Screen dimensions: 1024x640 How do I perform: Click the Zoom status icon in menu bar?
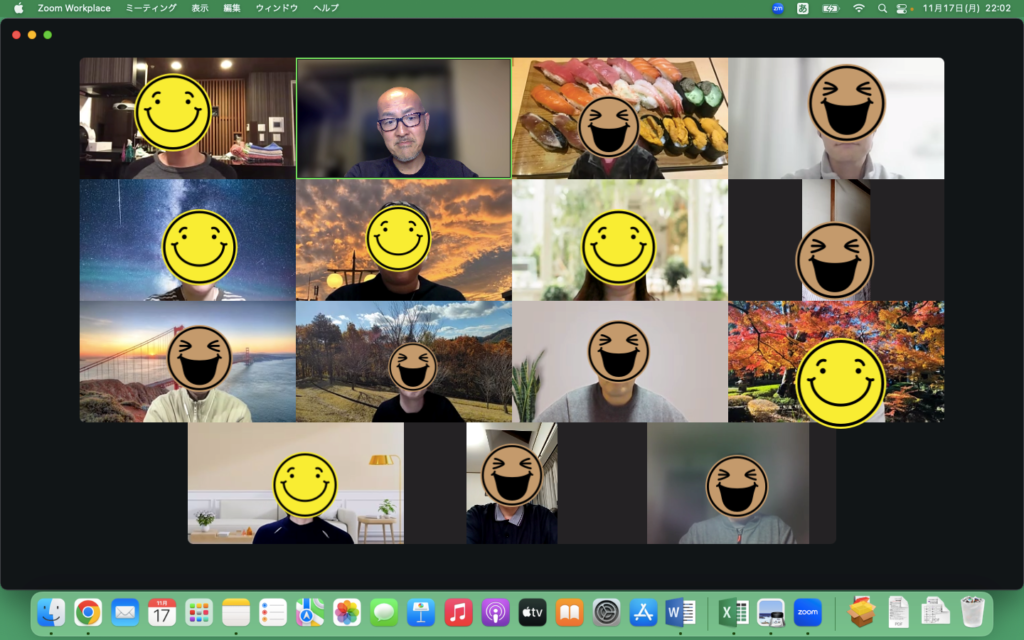point(778,8)
